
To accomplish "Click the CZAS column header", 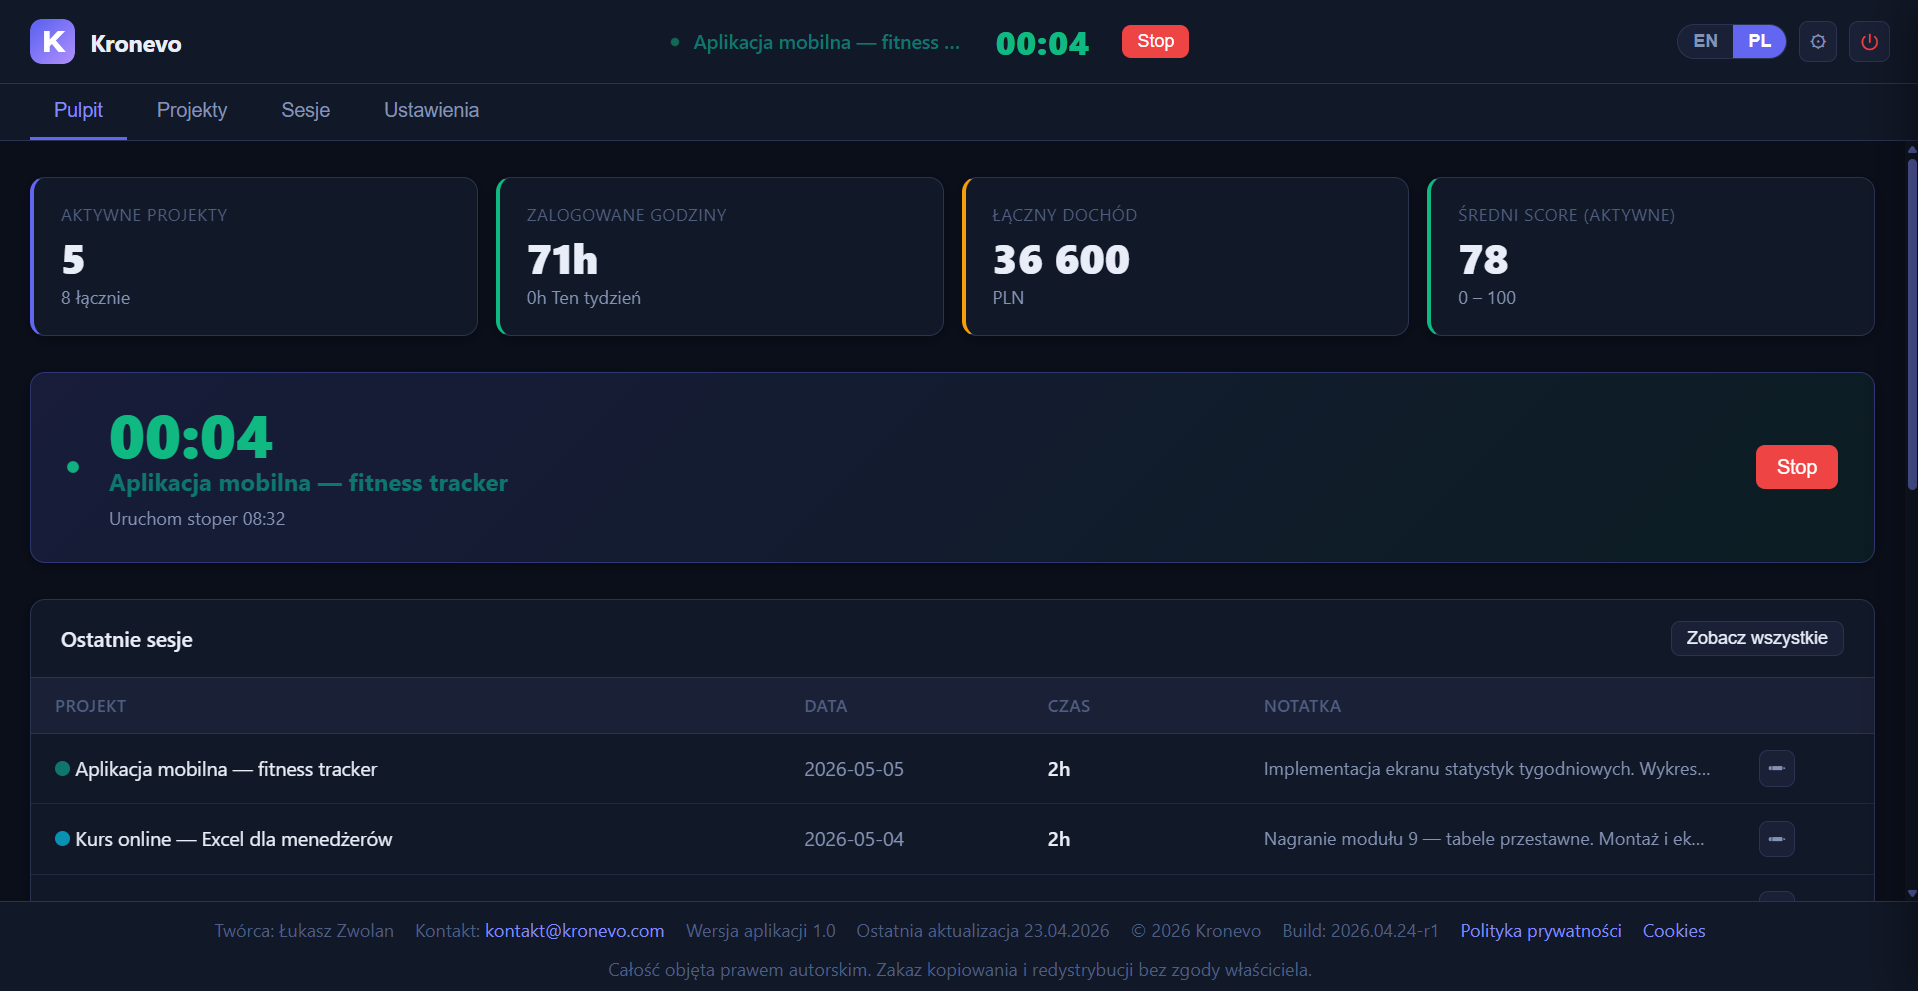I will (1069, 706).
